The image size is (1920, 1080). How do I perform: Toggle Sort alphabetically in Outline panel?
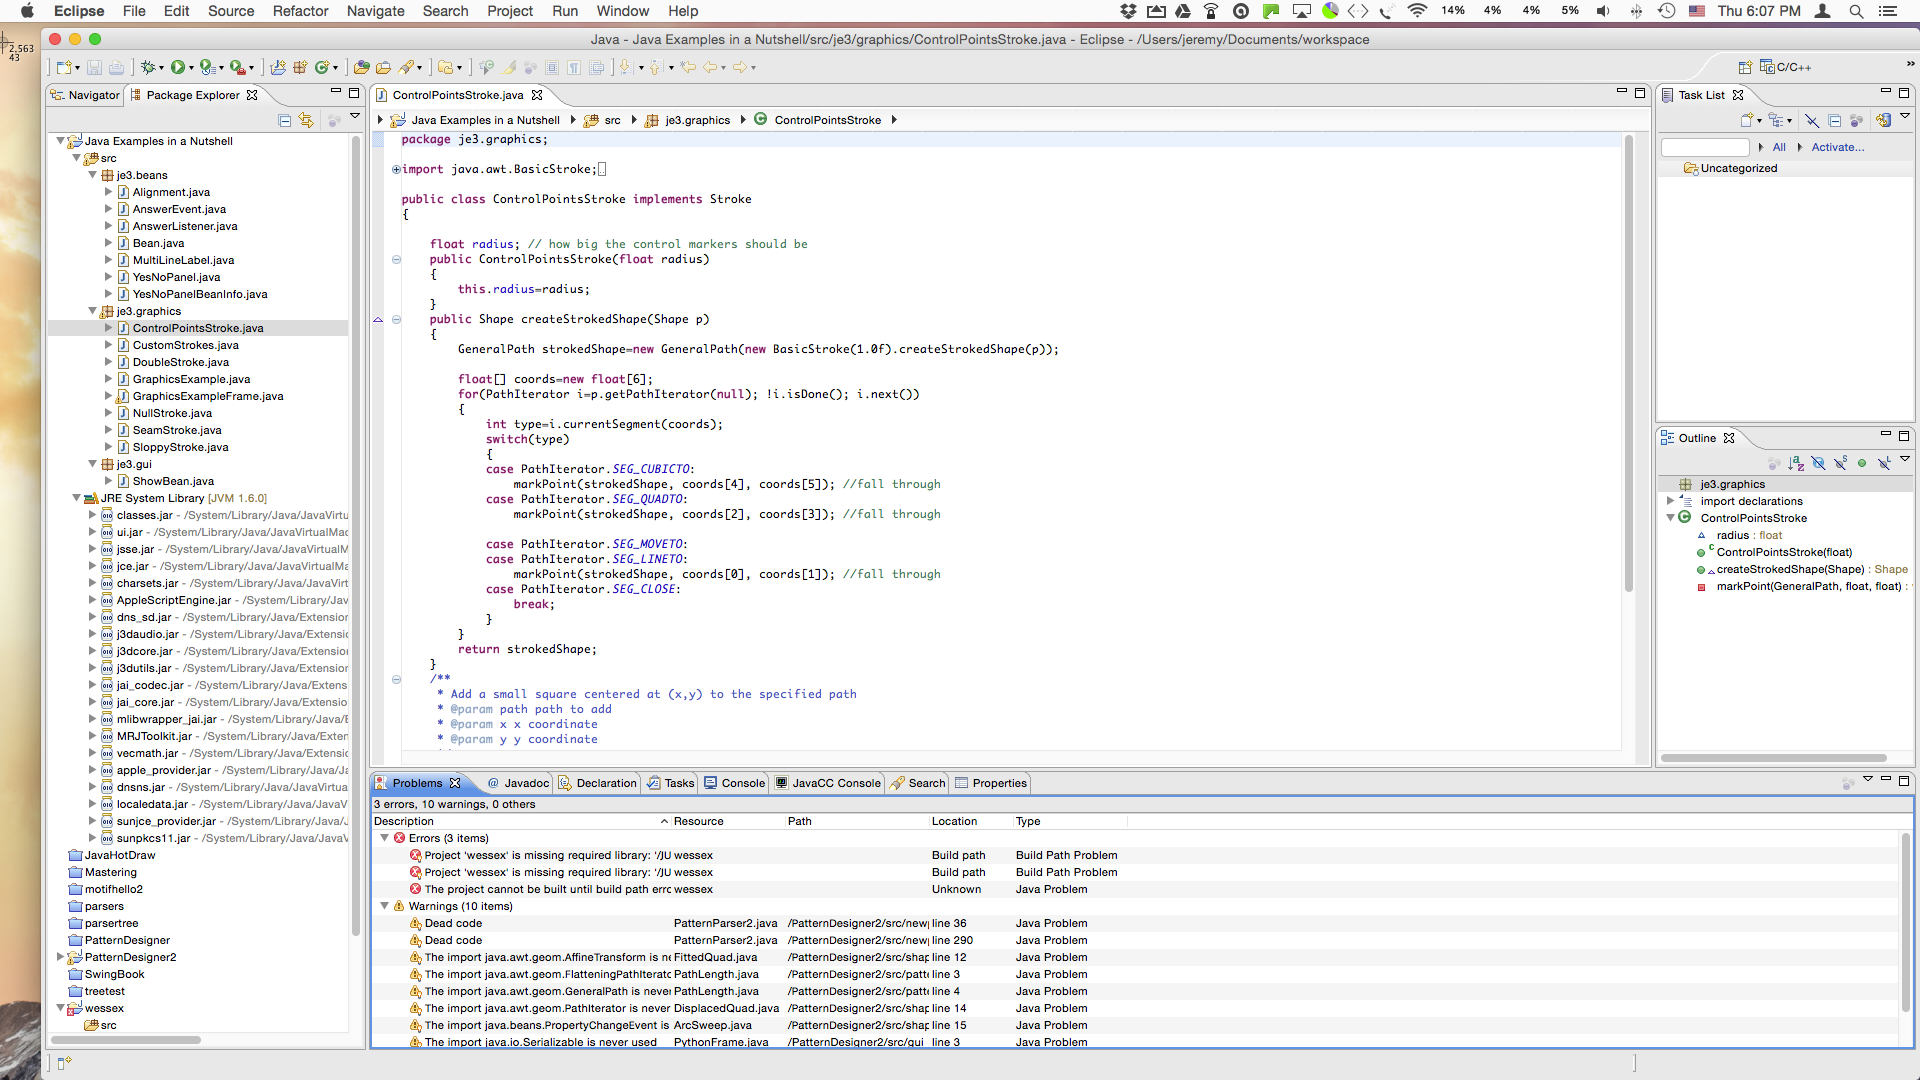(1796, 463)
